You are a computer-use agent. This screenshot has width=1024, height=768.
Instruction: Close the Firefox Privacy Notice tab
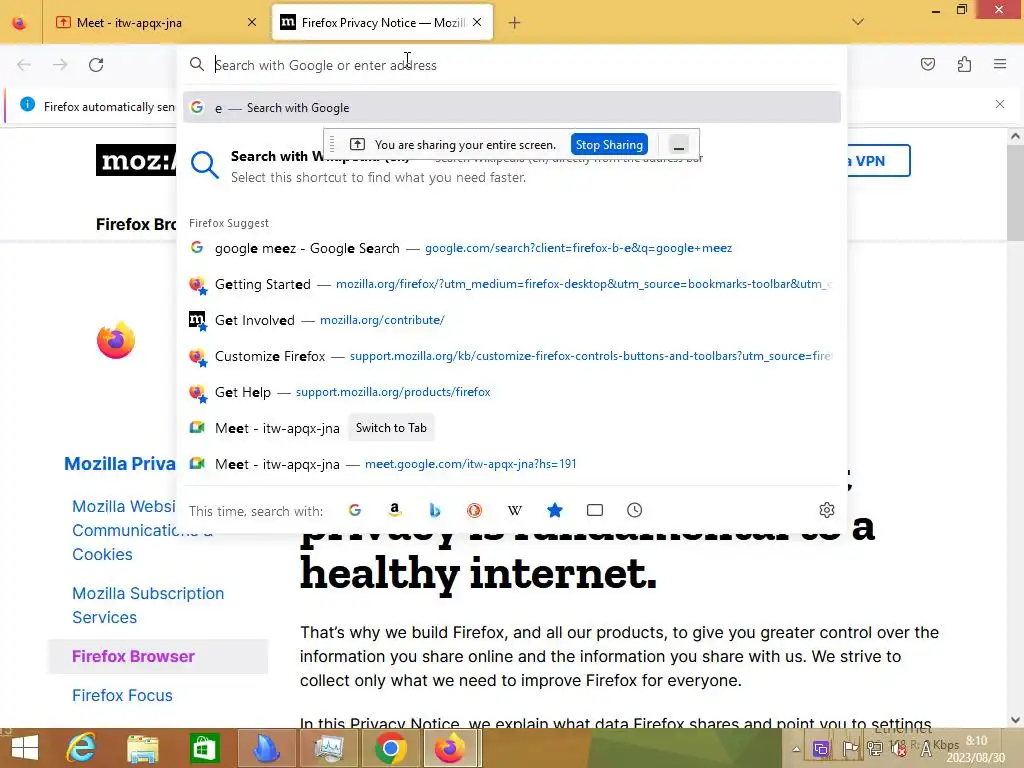[477, 23]
